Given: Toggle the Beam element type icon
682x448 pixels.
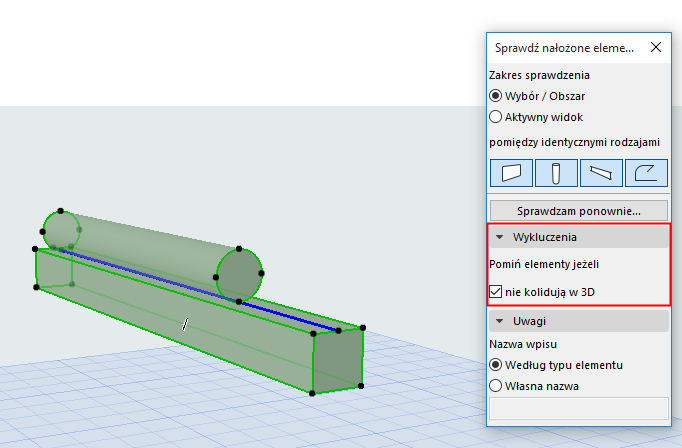Looking at the screenshot, I should pos(601,173).
